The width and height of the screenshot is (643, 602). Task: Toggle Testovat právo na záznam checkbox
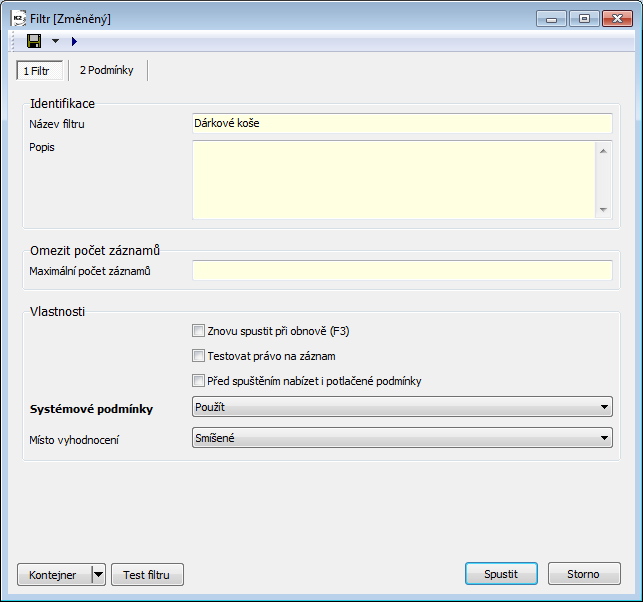198,355
